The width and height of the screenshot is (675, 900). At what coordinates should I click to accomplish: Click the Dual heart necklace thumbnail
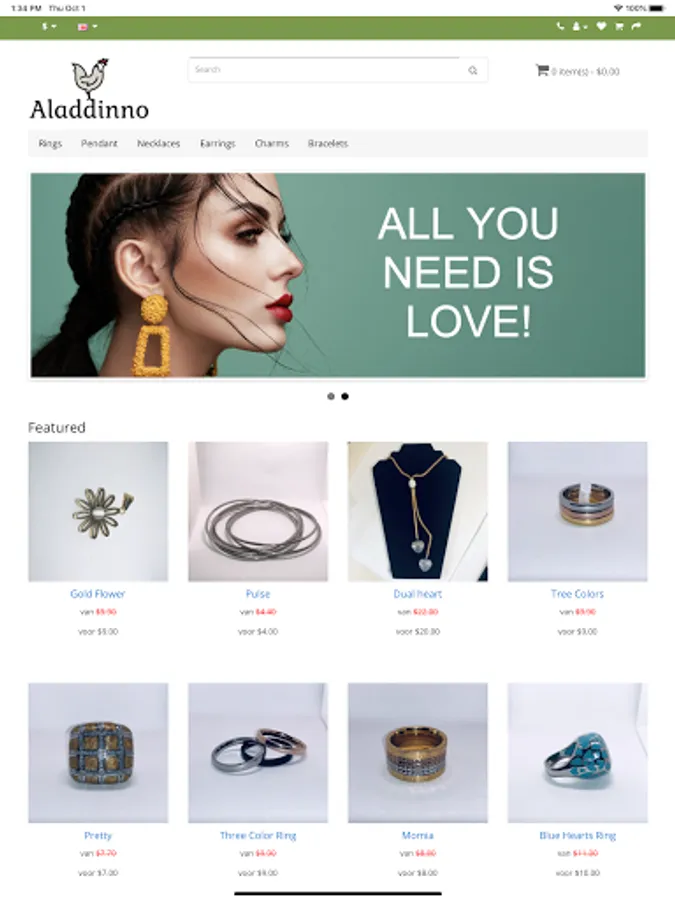point(417,511)
